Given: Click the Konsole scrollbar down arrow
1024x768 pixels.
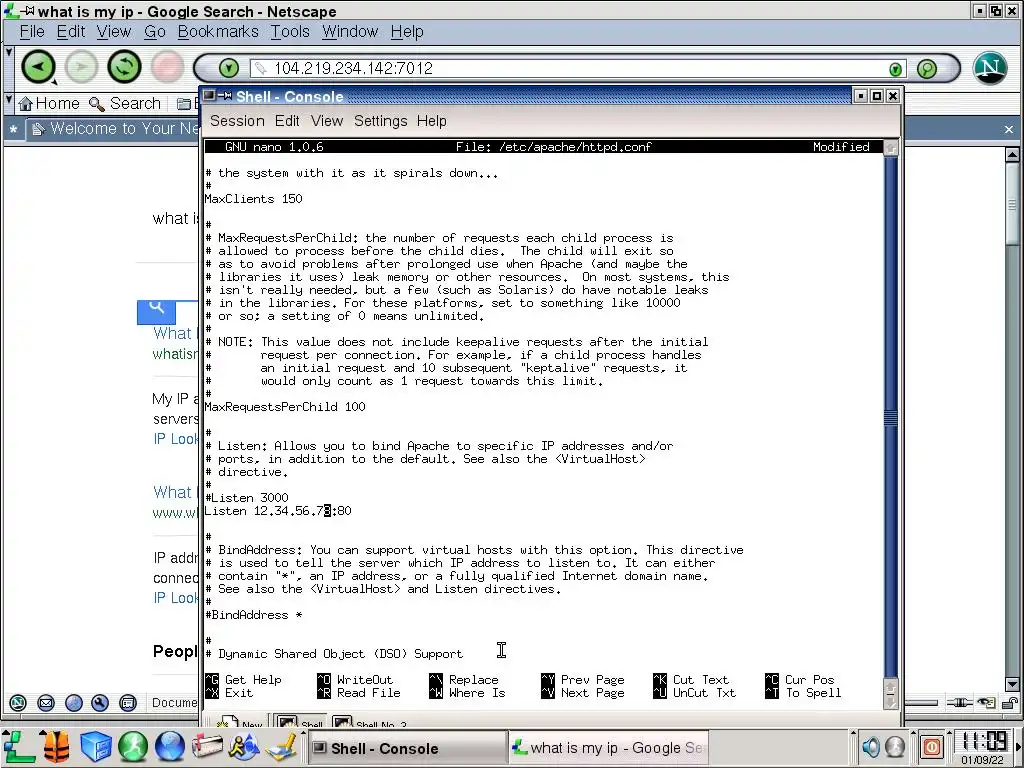Looking at the screenshot, I should [x=891, y=701].
